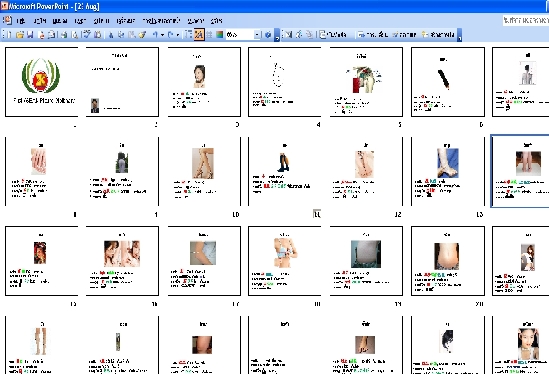Image resolution: width=549 pixels, height=374 pixels.
Task: Click the Undo arrow icon
Action: click(x=155, y=34)
